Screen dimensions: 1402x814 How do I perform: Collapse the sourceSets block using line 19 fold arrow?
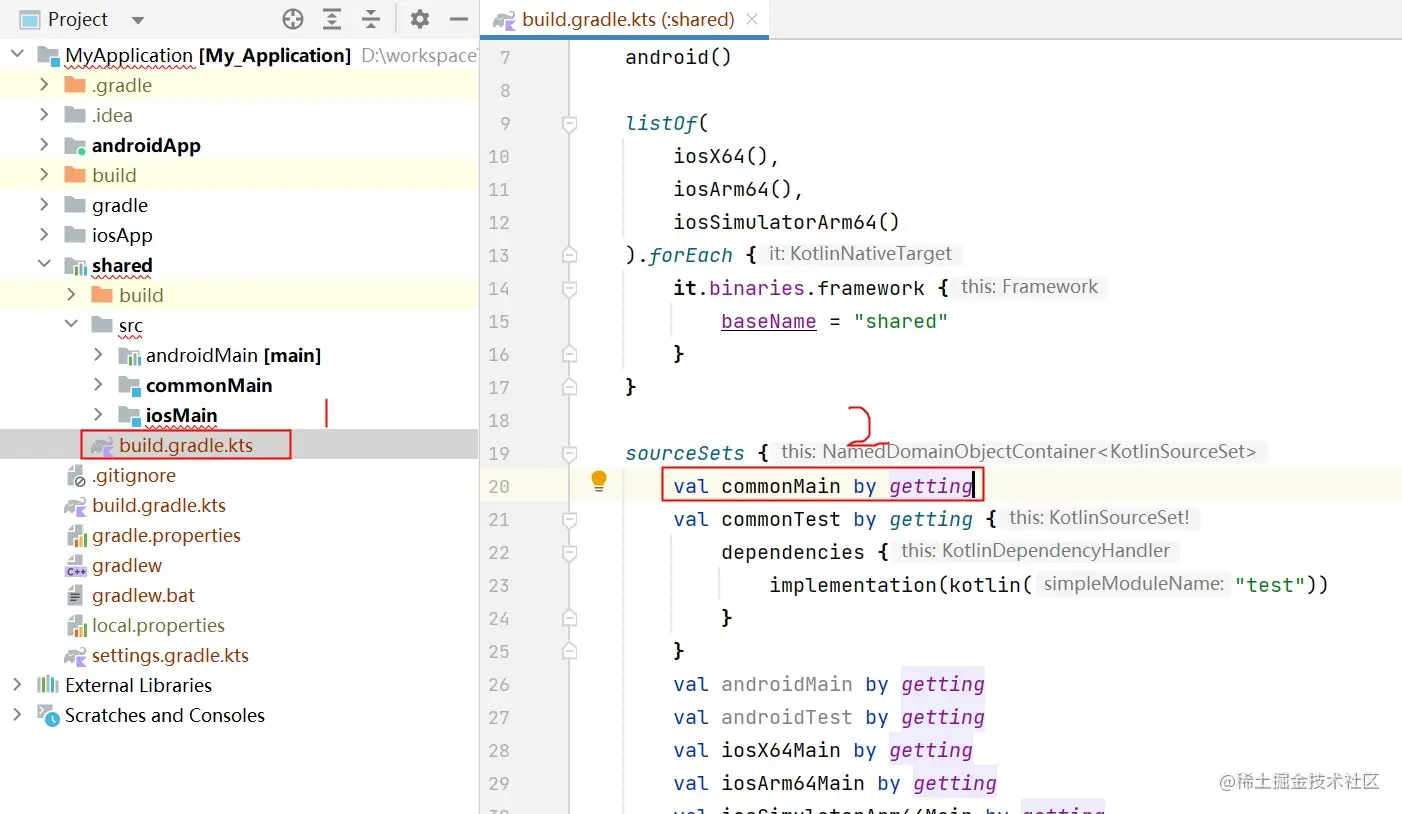point(570,451)
